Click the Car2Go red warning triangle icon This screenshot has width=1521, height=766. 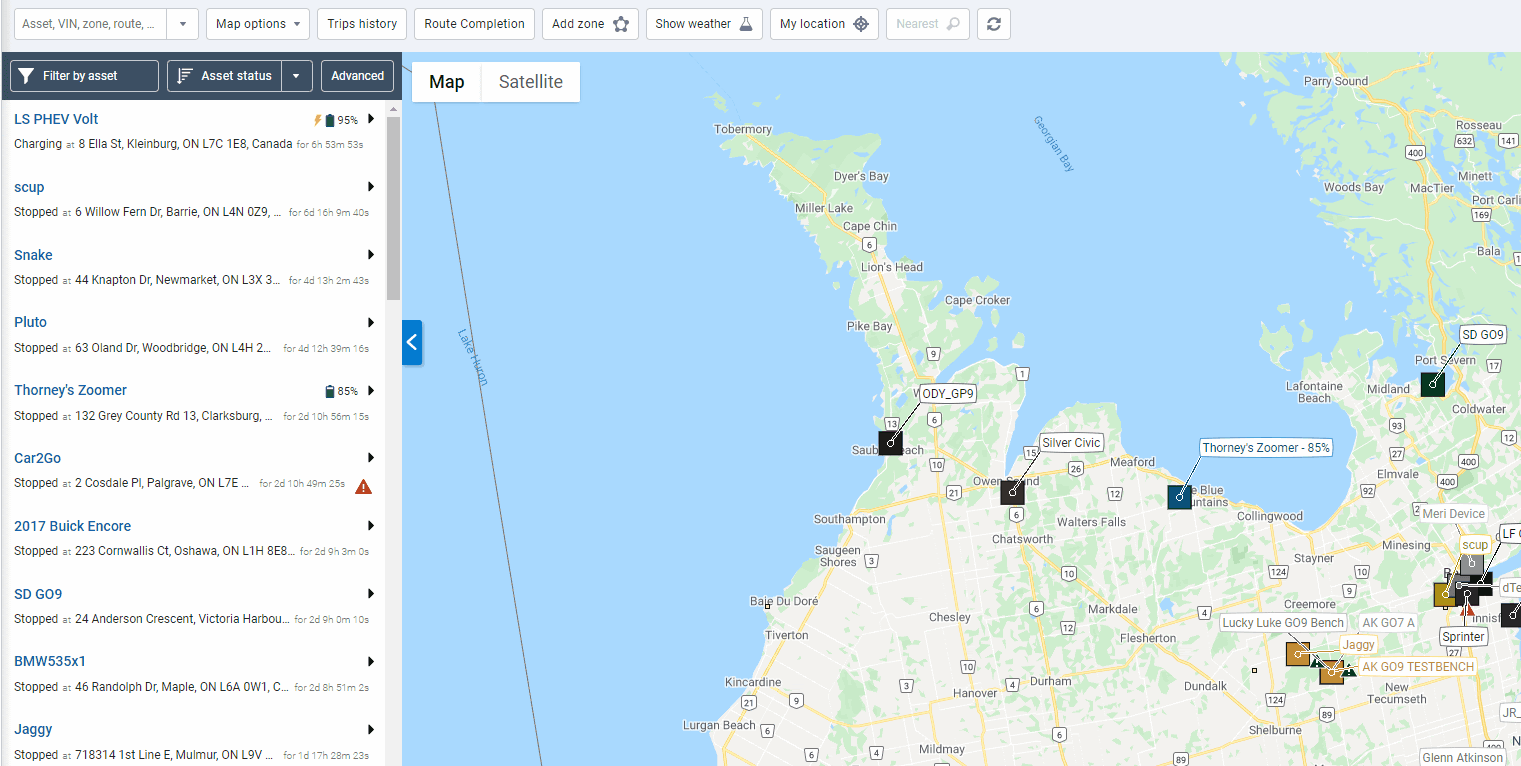363,486
